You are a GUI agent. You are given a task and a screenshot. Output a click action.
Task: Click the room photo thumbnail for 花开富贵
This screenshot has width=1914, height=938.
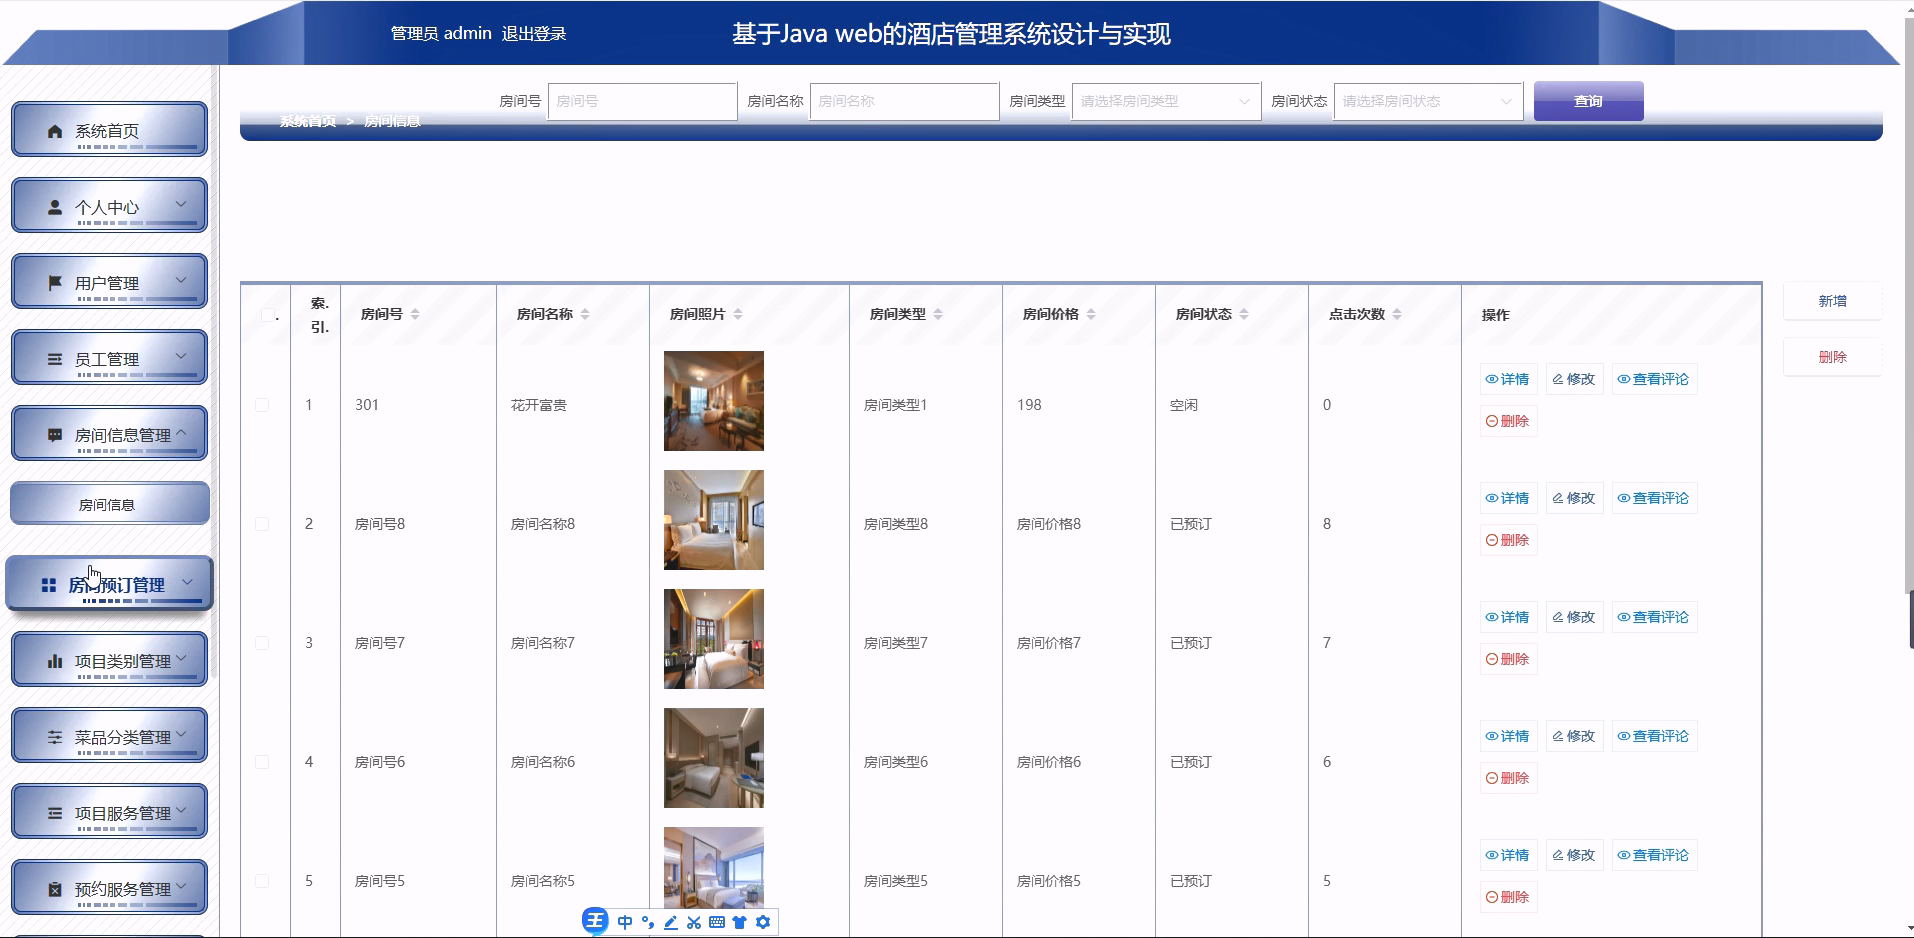tap(713, 401)
